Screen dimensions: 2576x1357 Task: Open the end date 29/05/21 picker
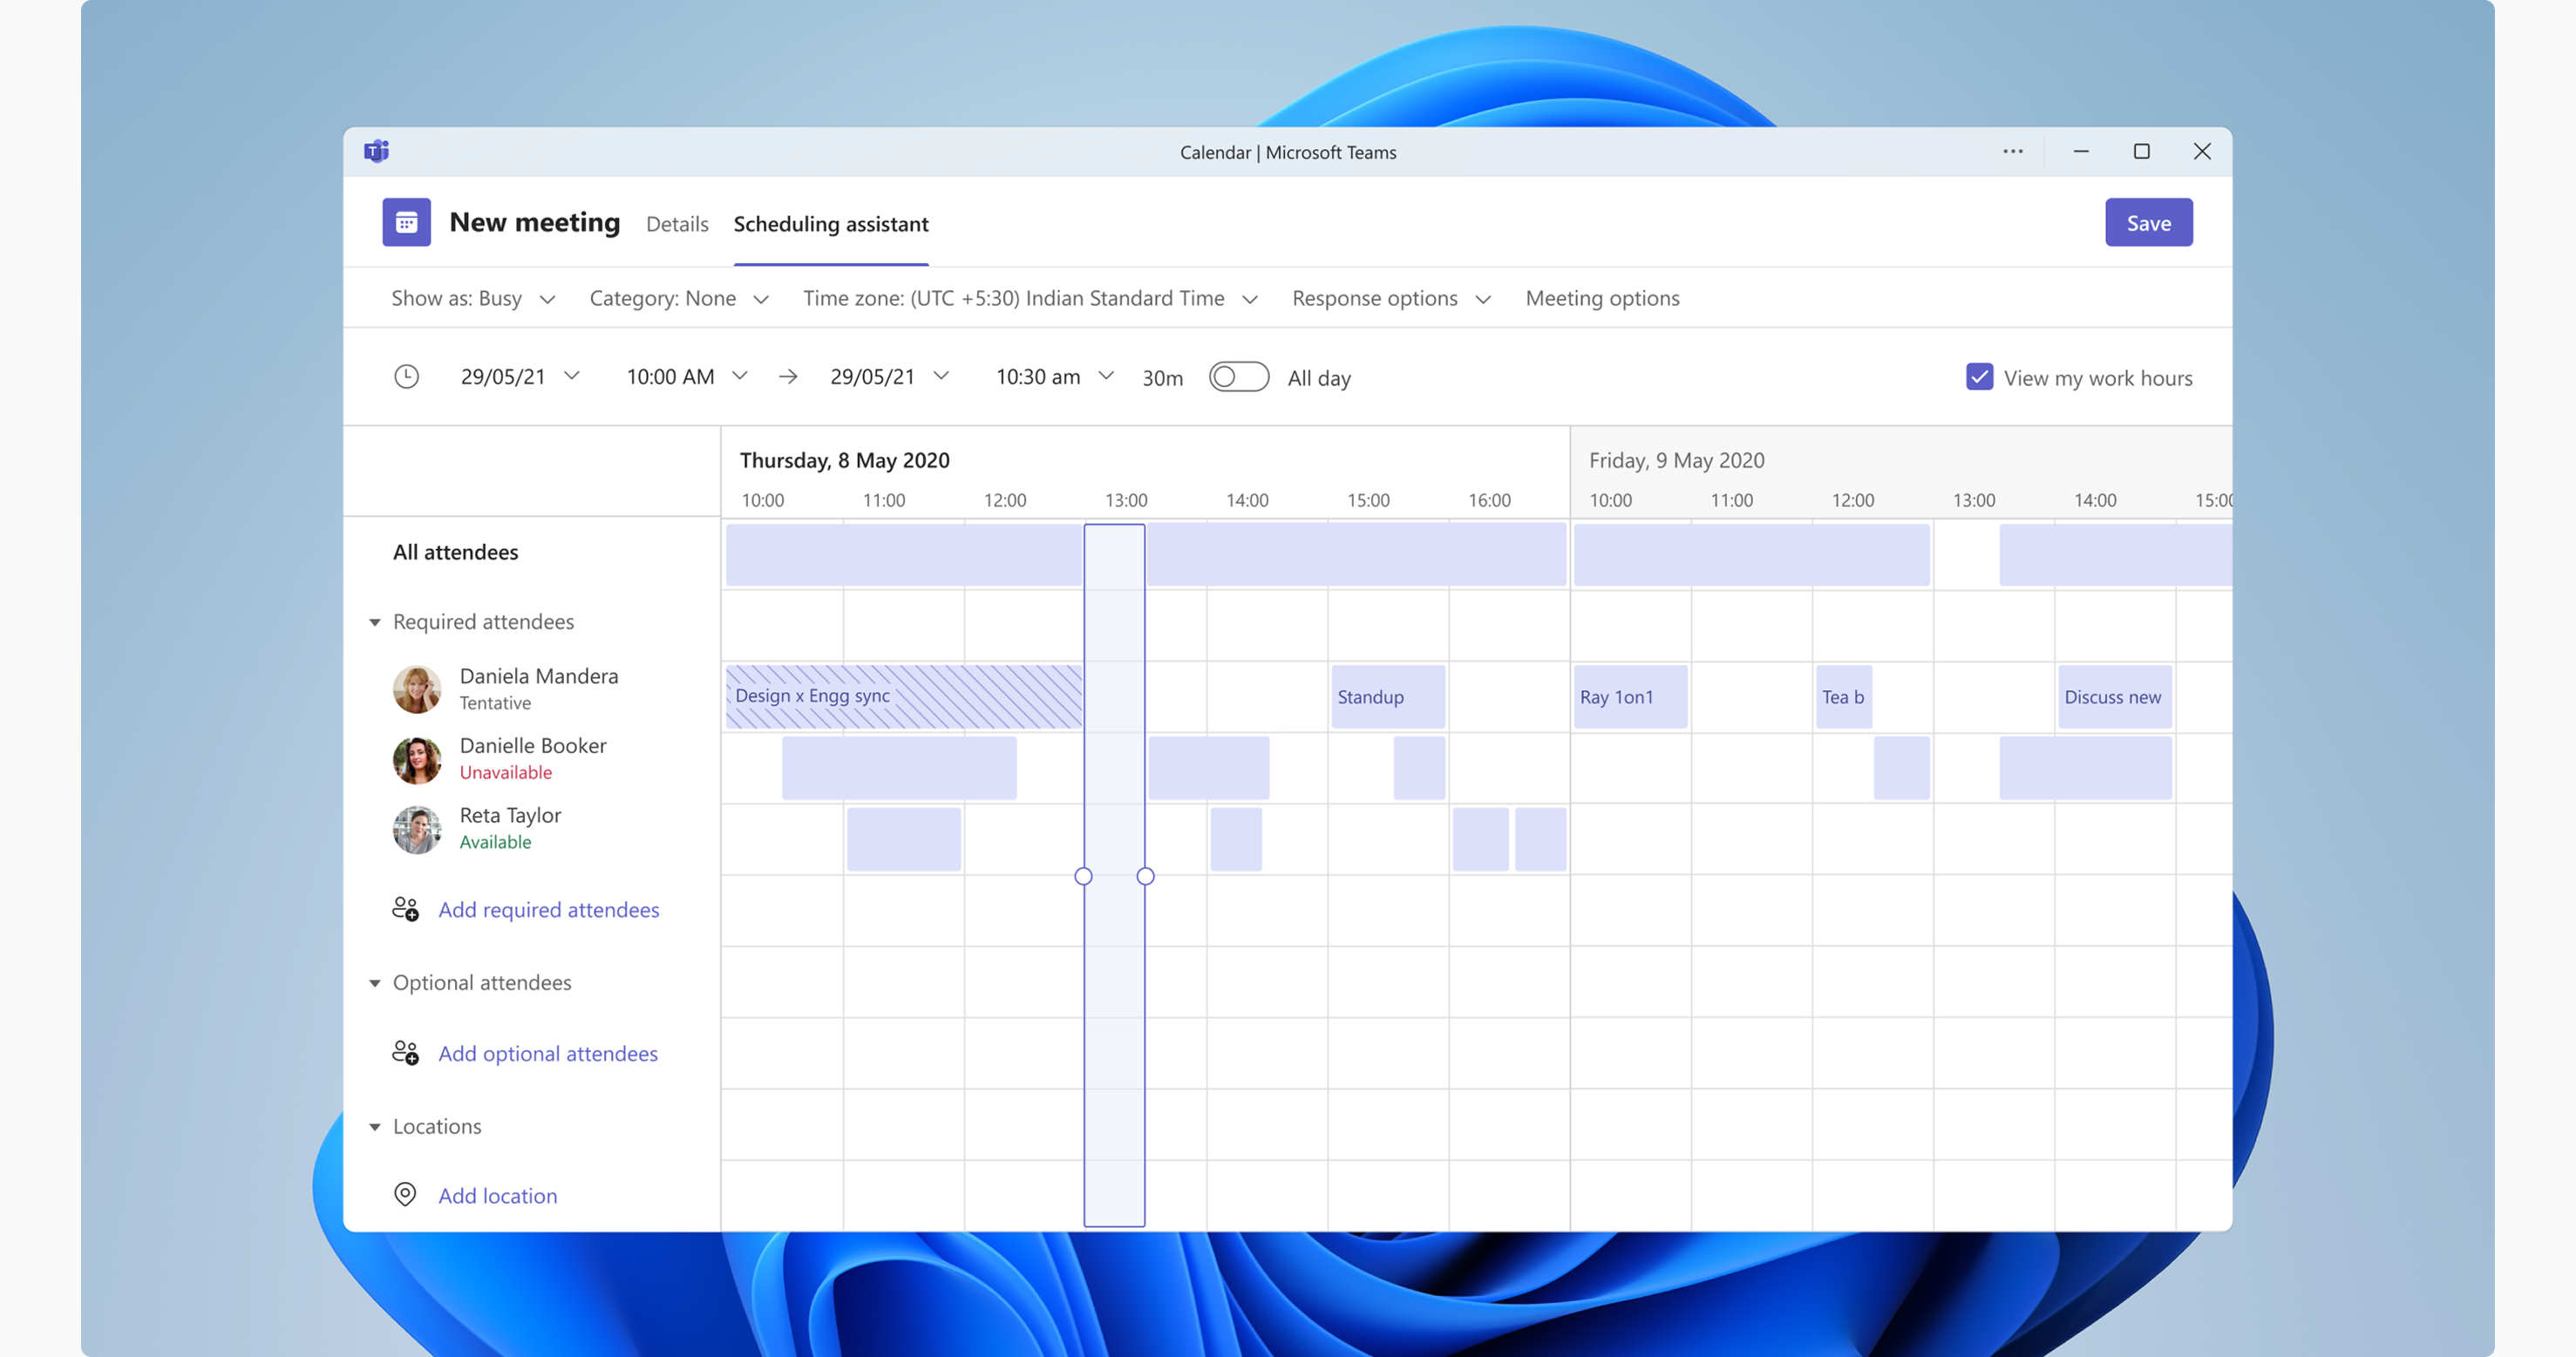pos(889,376)
